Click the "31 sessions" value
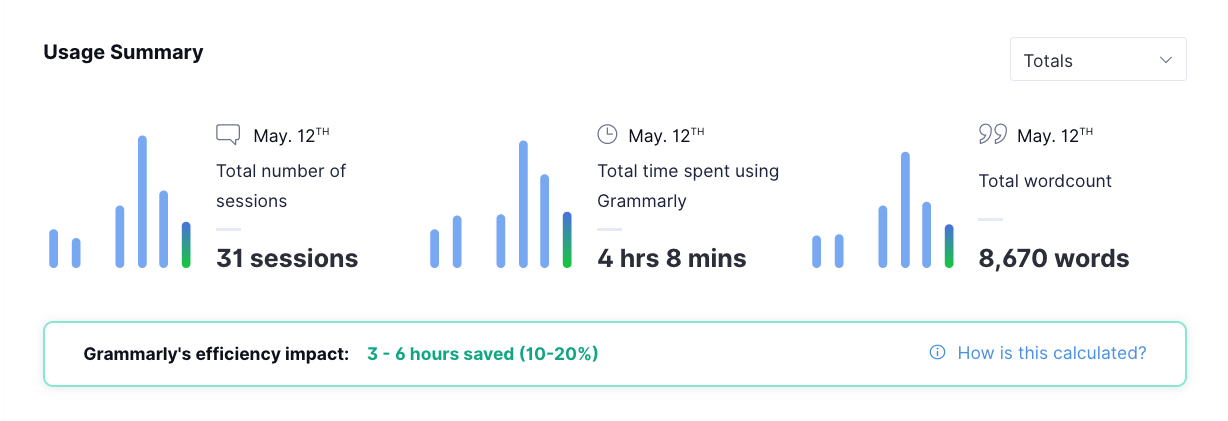1228x421 pixels. pyautogui.click(x=287, y=259)
